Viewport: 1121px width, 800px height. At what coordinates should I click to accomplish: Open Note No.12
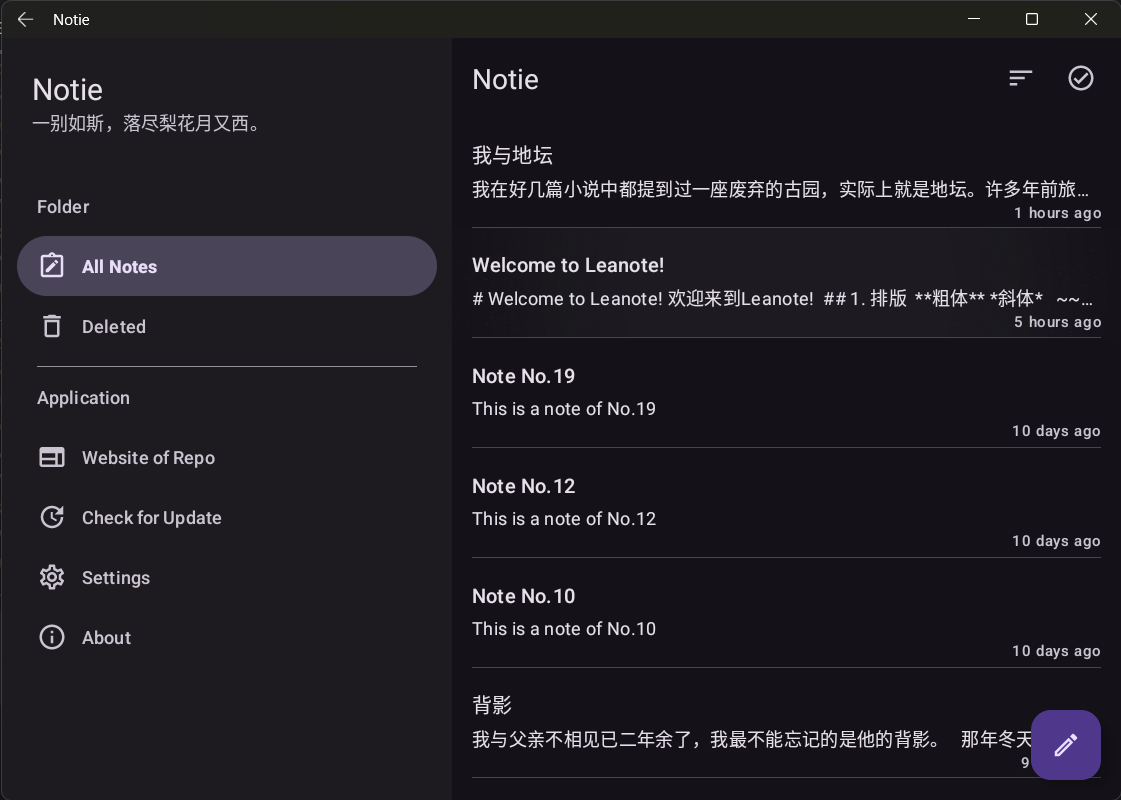pos(786,503)
